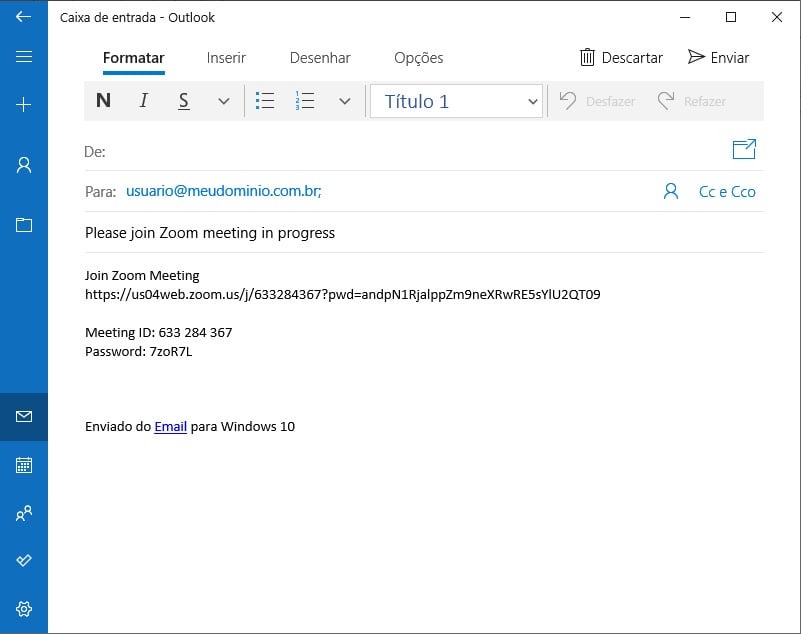Switch to Formatar tab
This screenshot has height=634, width=801.
134,58
